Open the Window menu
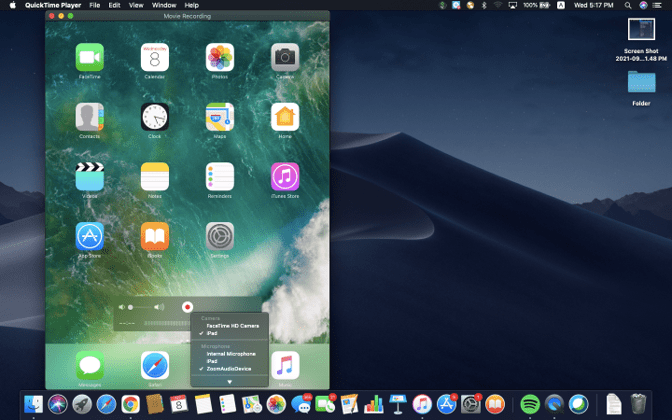 point(164,5)
